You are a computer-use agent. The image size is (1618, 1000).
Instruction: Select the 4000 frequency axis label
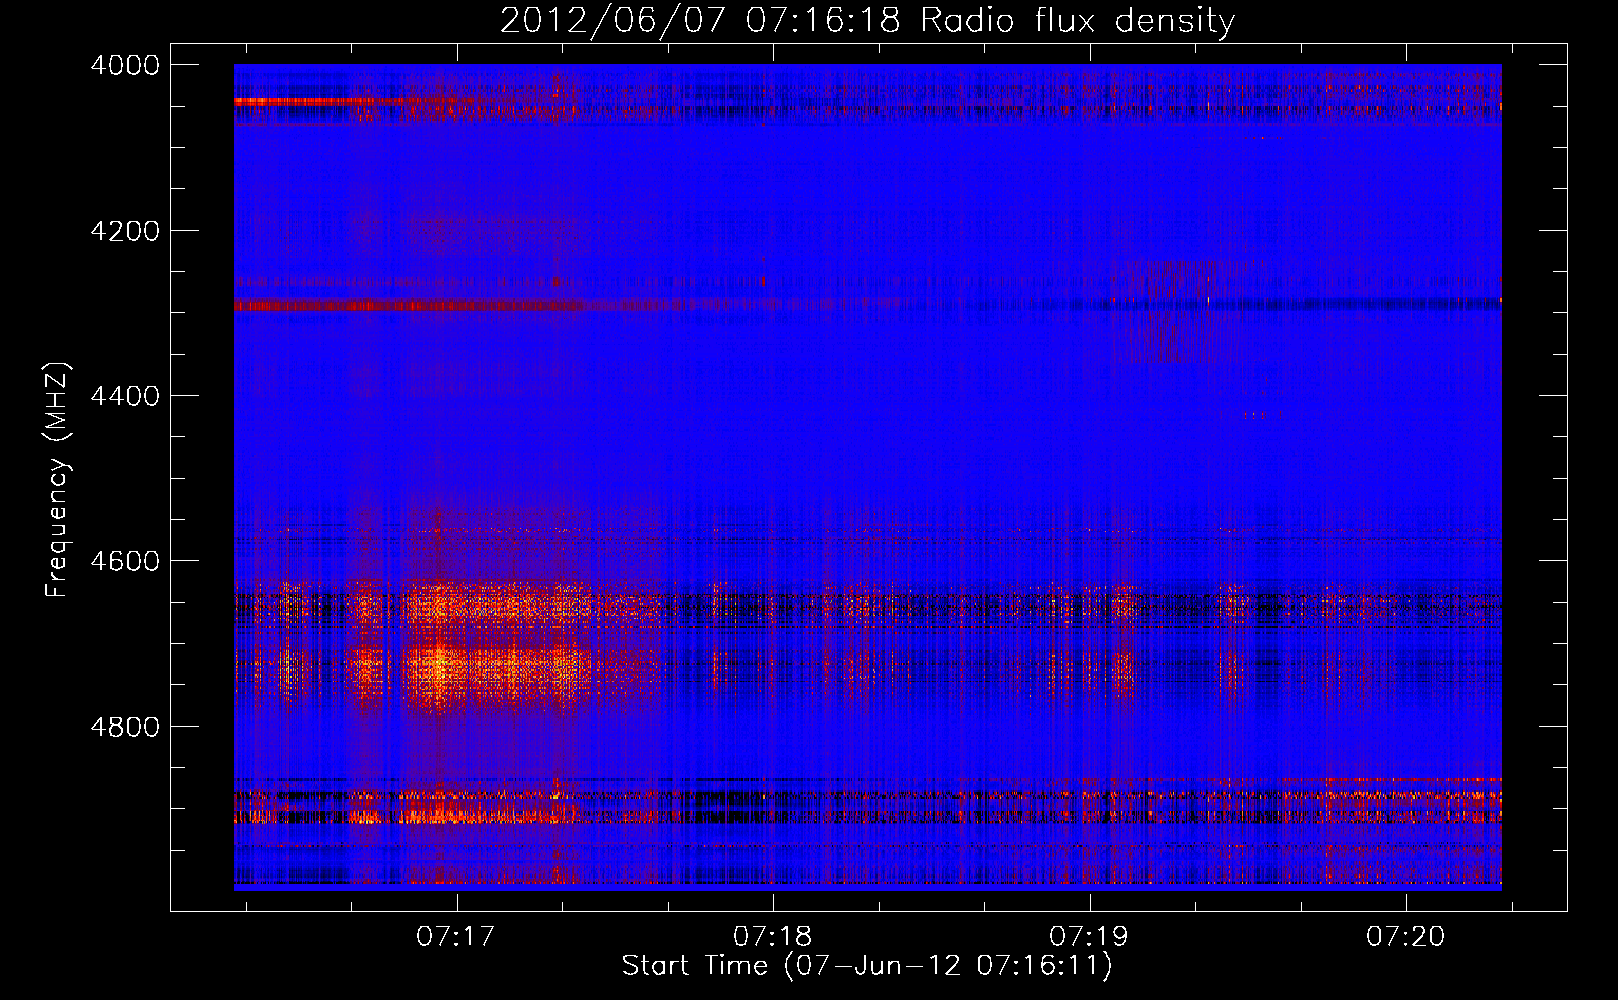tap(125, 65)
